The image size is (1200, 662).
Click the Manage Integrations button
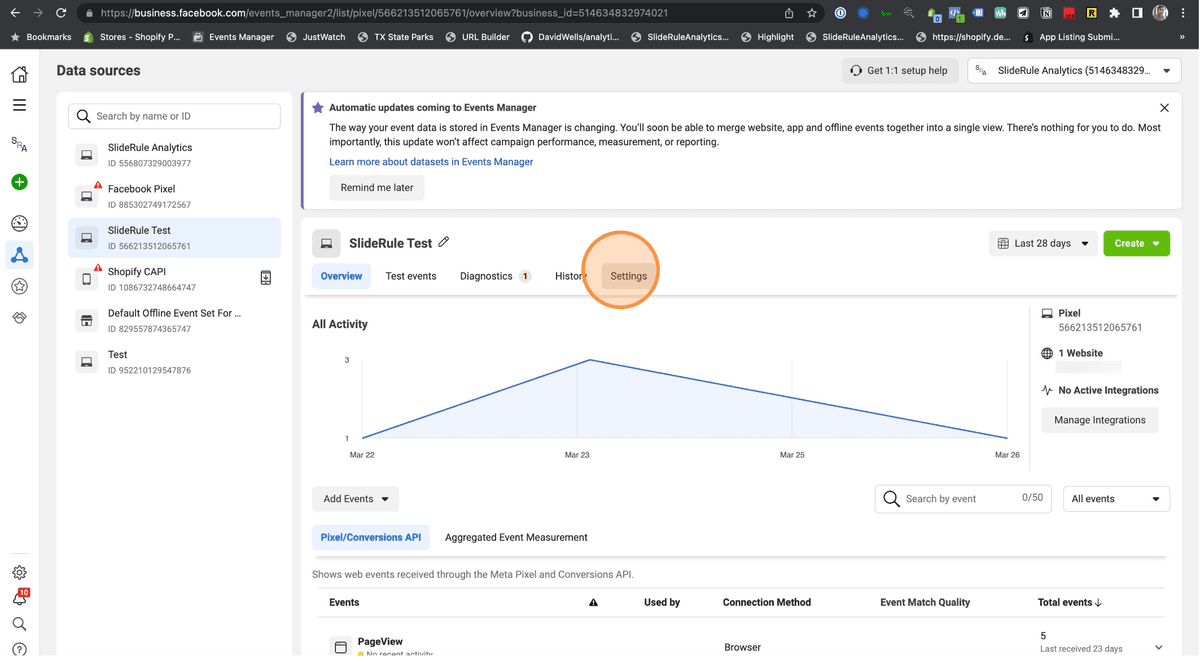(x=1100, y=420)
